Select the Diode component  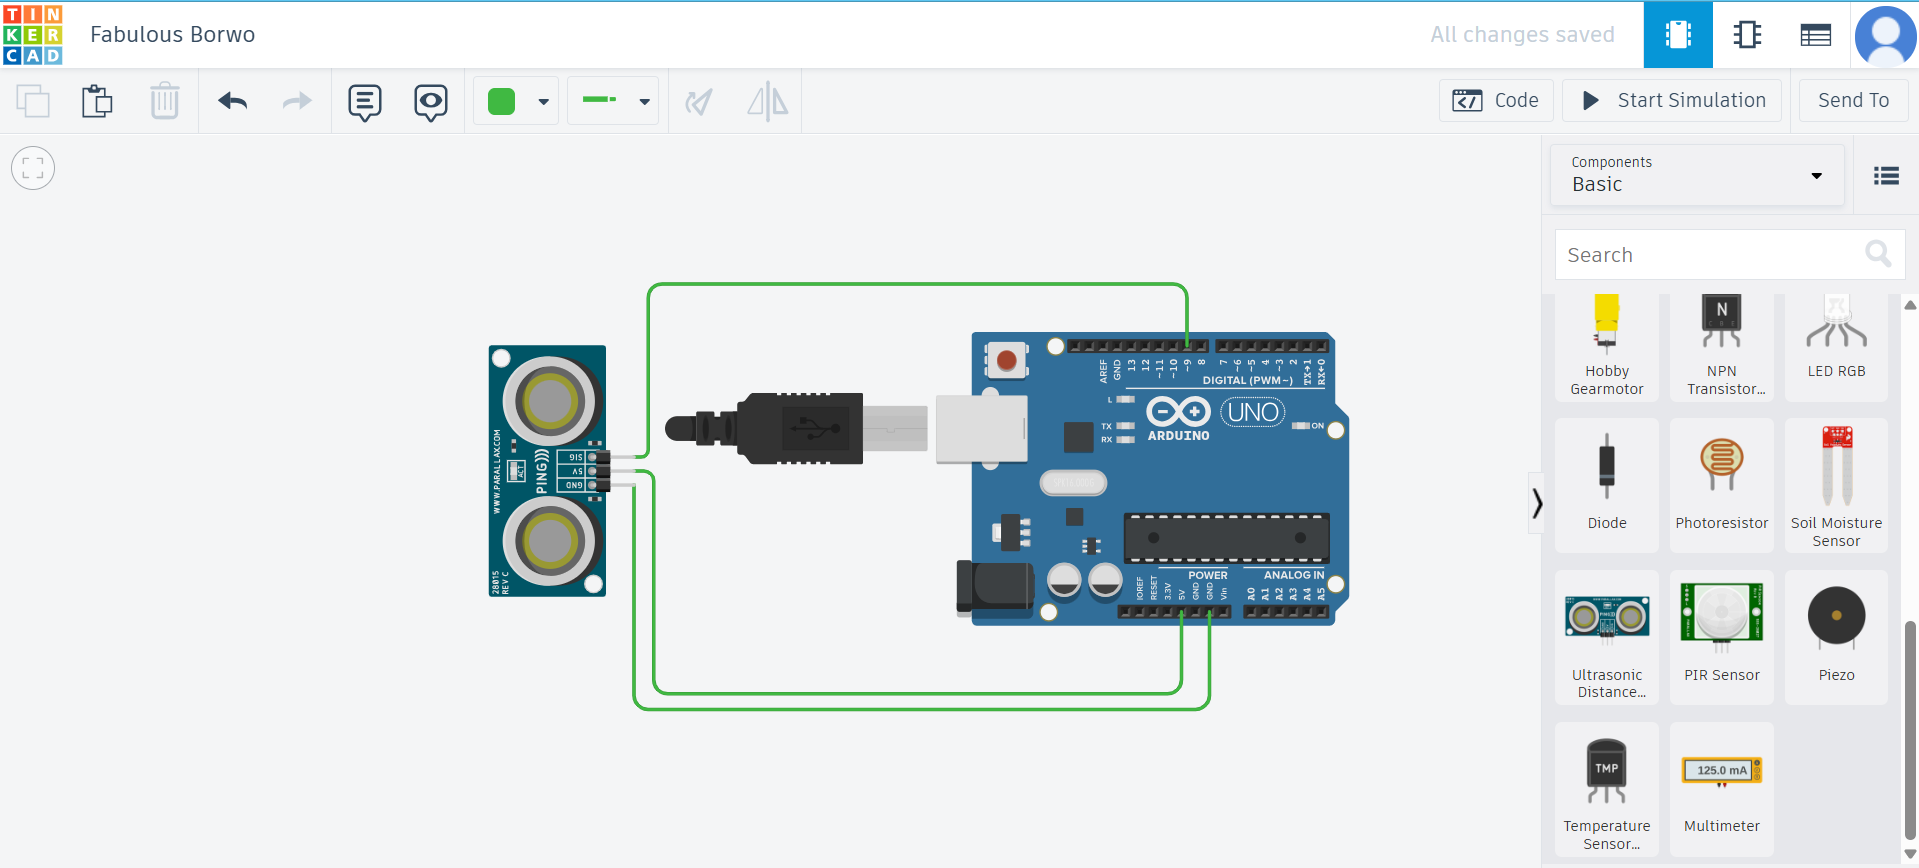pos(1607,485)
